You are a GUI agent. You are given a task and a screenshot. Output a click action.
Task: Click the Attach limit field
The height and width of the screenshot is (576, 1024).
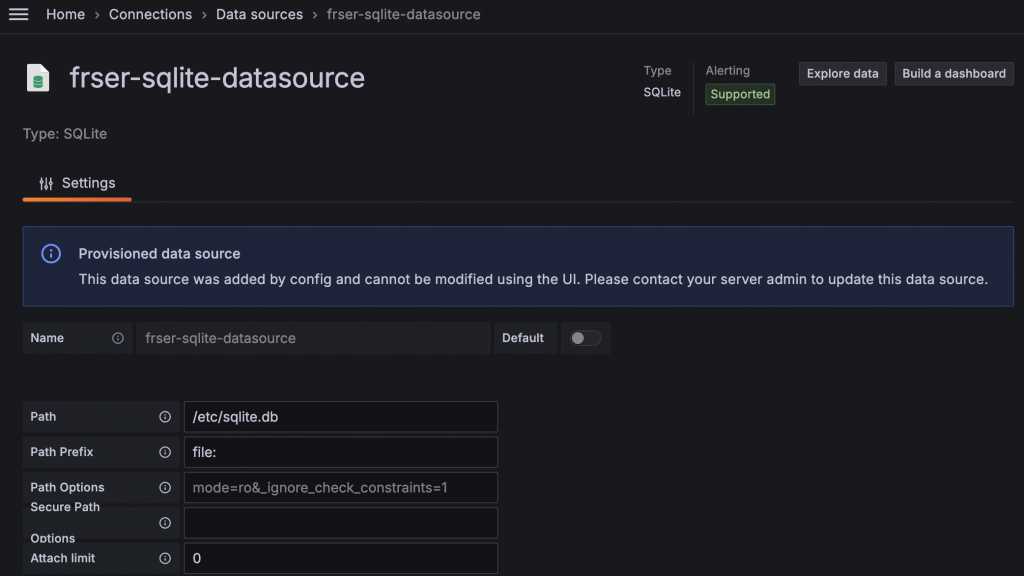coord(340,558)
